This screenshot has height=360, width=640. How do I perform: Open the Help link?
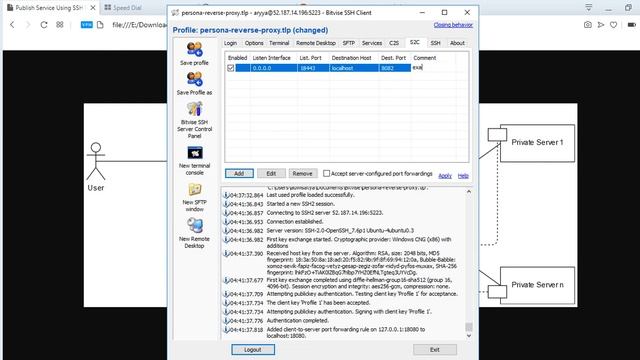[463, 176]
